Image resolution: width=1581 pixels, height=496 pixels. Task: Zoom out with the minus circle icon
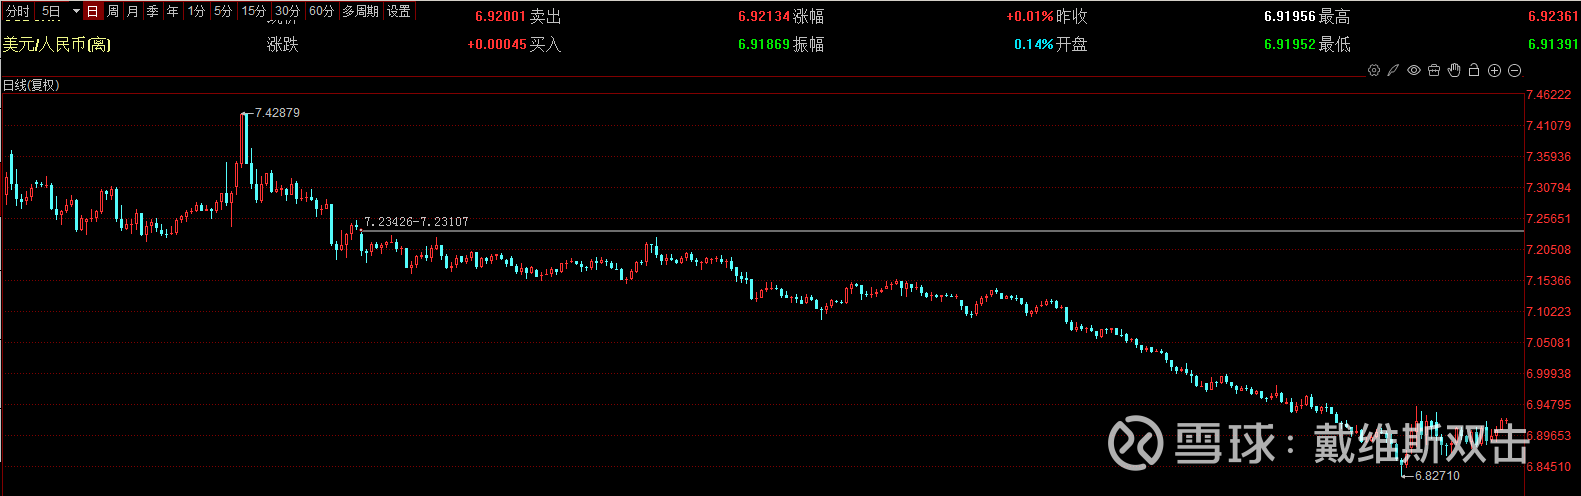1514,70
